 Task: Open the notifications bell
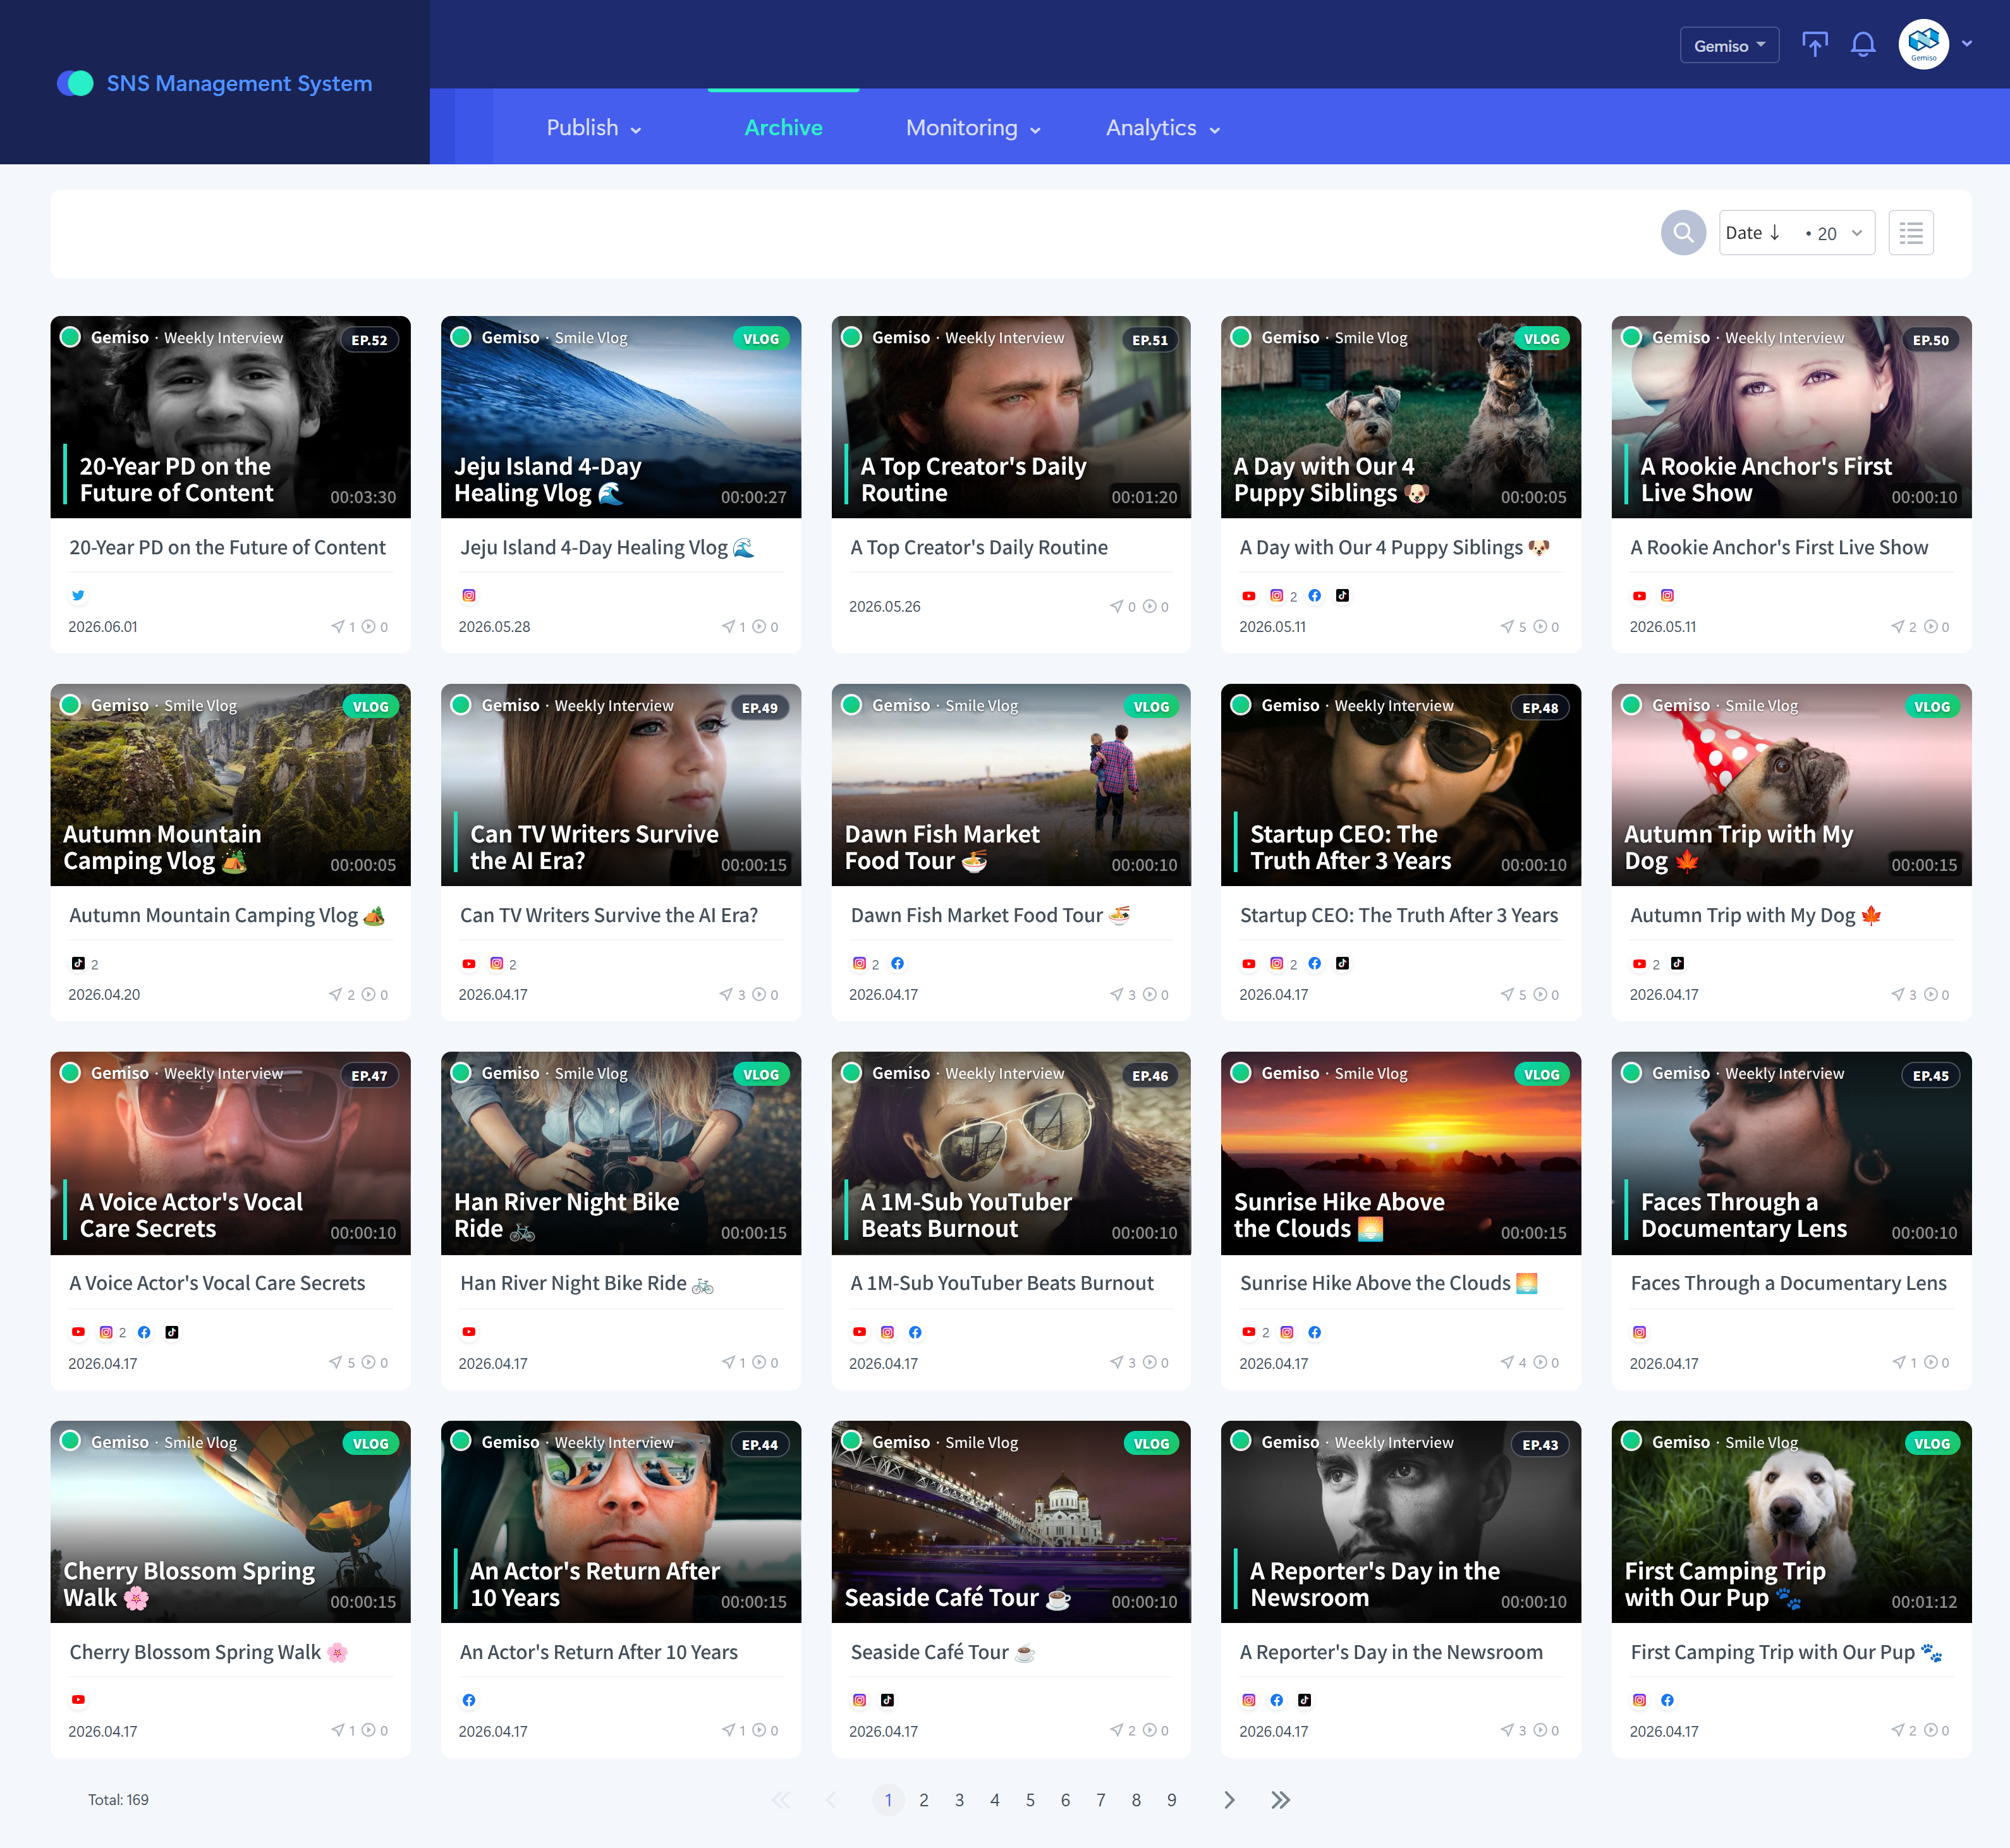1862,45
